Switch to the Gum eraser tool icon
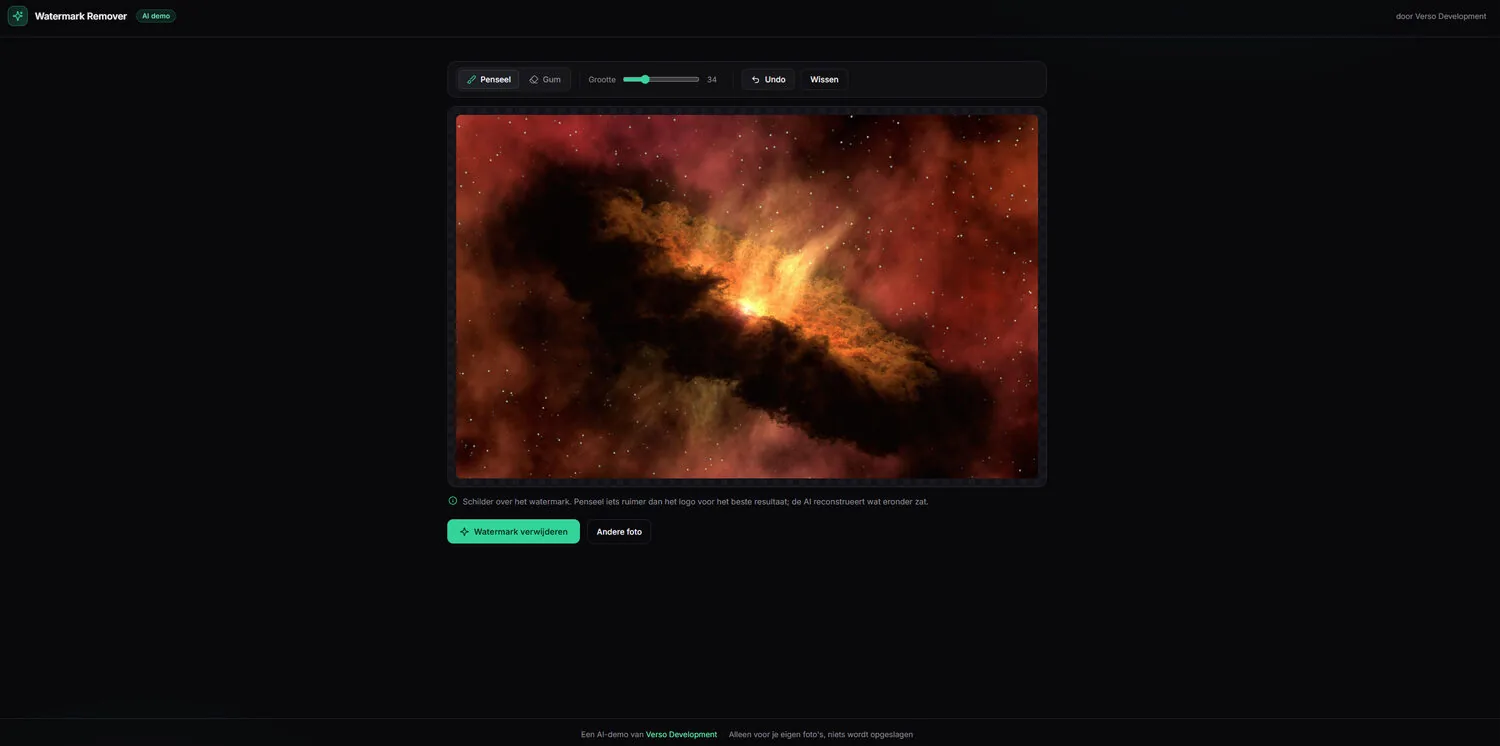 click(x=534, y=80)
